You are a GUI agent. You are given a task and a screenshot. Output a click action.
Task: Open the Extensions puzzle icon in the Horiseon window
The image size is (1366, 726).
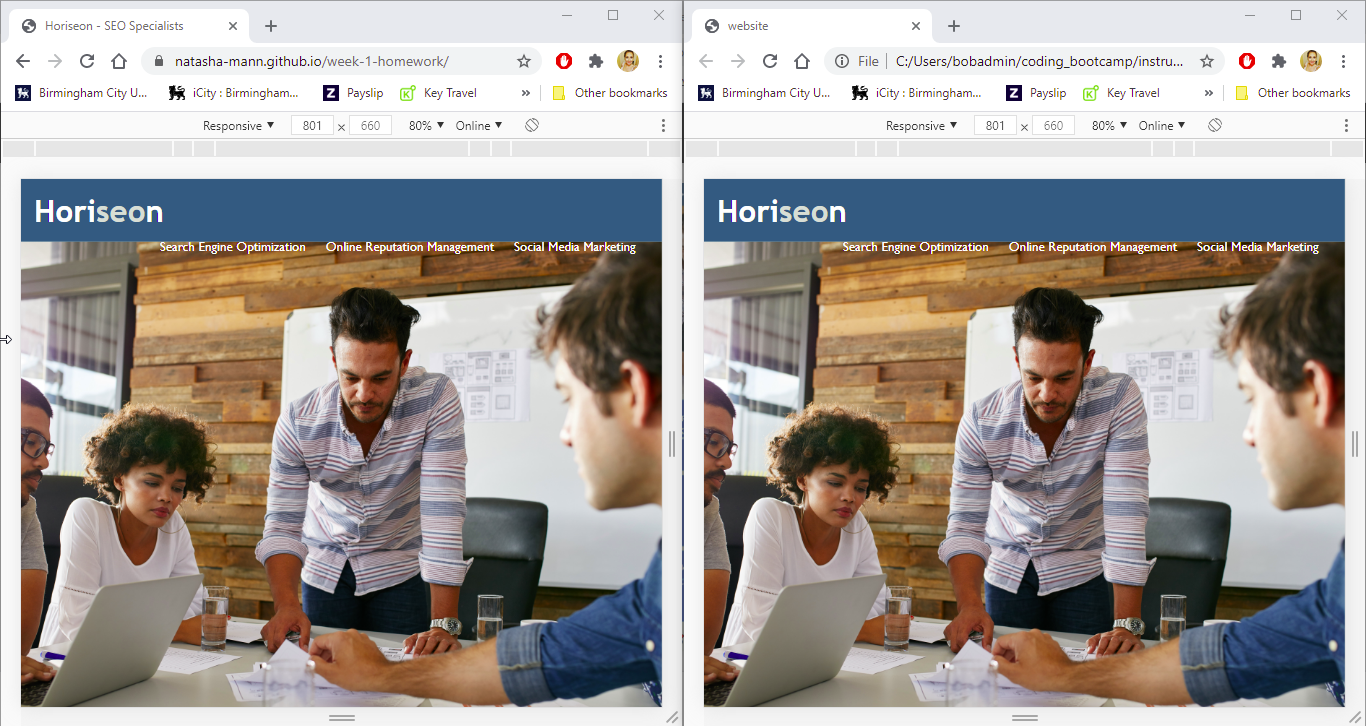596,61
